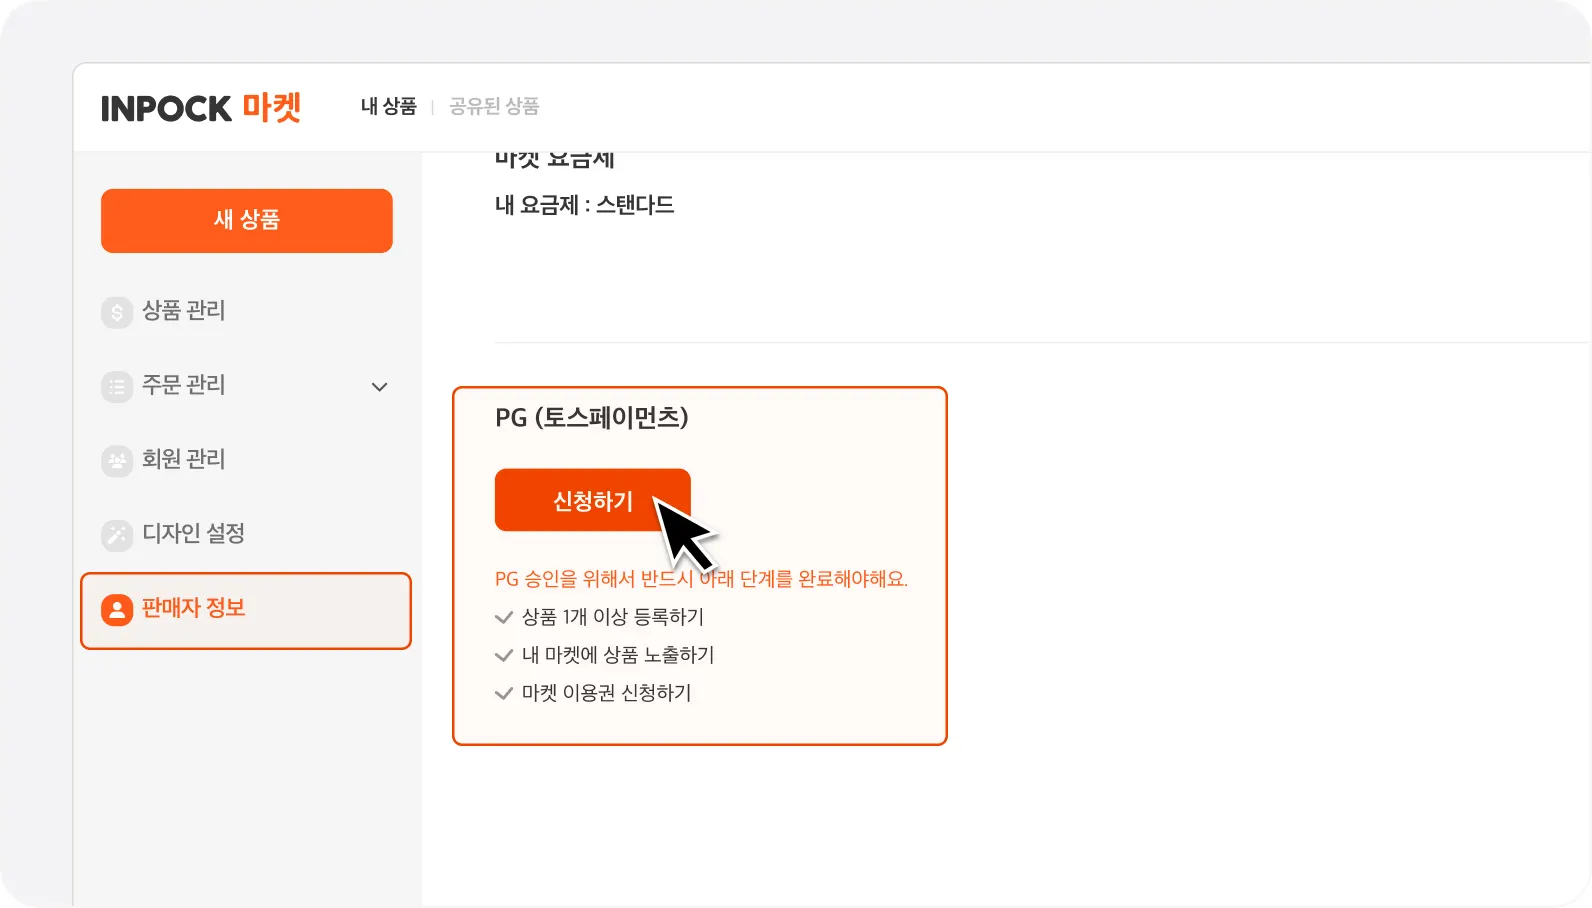Select the 판매자 정보 sidebar label
The height and width of the screenshot is (908, 1592).
pos(193,608)
